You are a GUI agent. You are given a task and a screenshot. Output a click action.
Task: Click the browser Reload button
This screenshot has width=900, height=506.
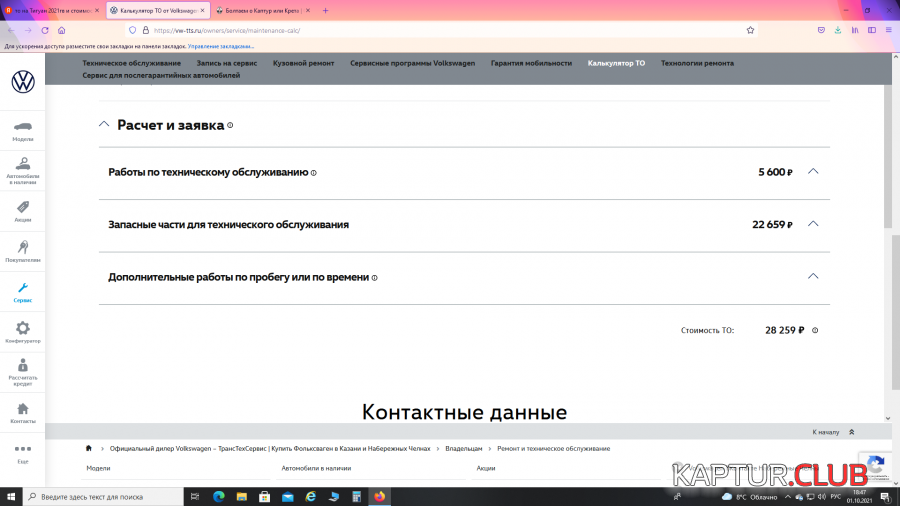(x=45, y=30)
